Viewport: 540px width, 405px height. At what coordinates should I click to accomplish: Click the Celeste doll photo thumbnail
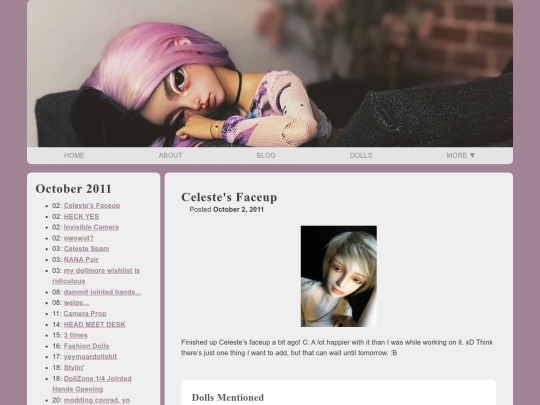pyautogui.click(x=339, y=276)
